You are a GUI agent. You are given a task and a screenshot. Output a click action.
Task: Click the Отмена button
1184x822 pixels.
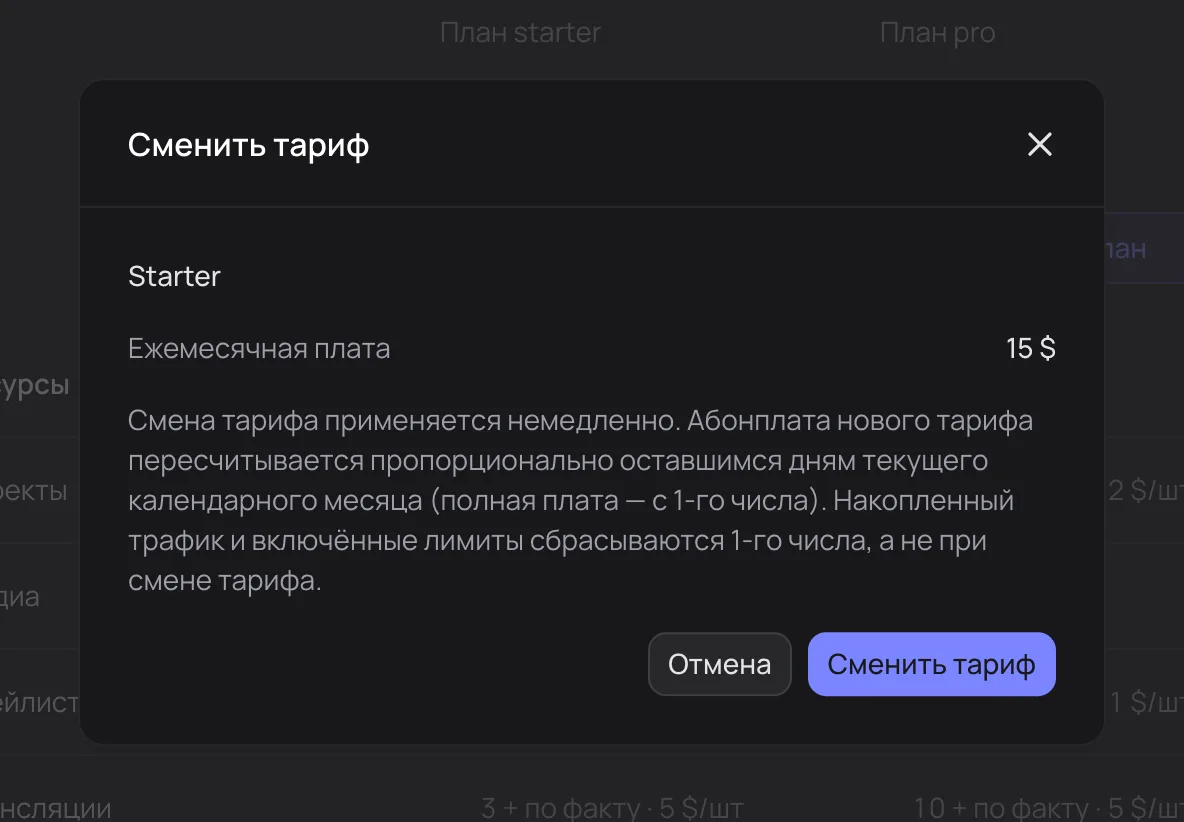tap(720, 664)
